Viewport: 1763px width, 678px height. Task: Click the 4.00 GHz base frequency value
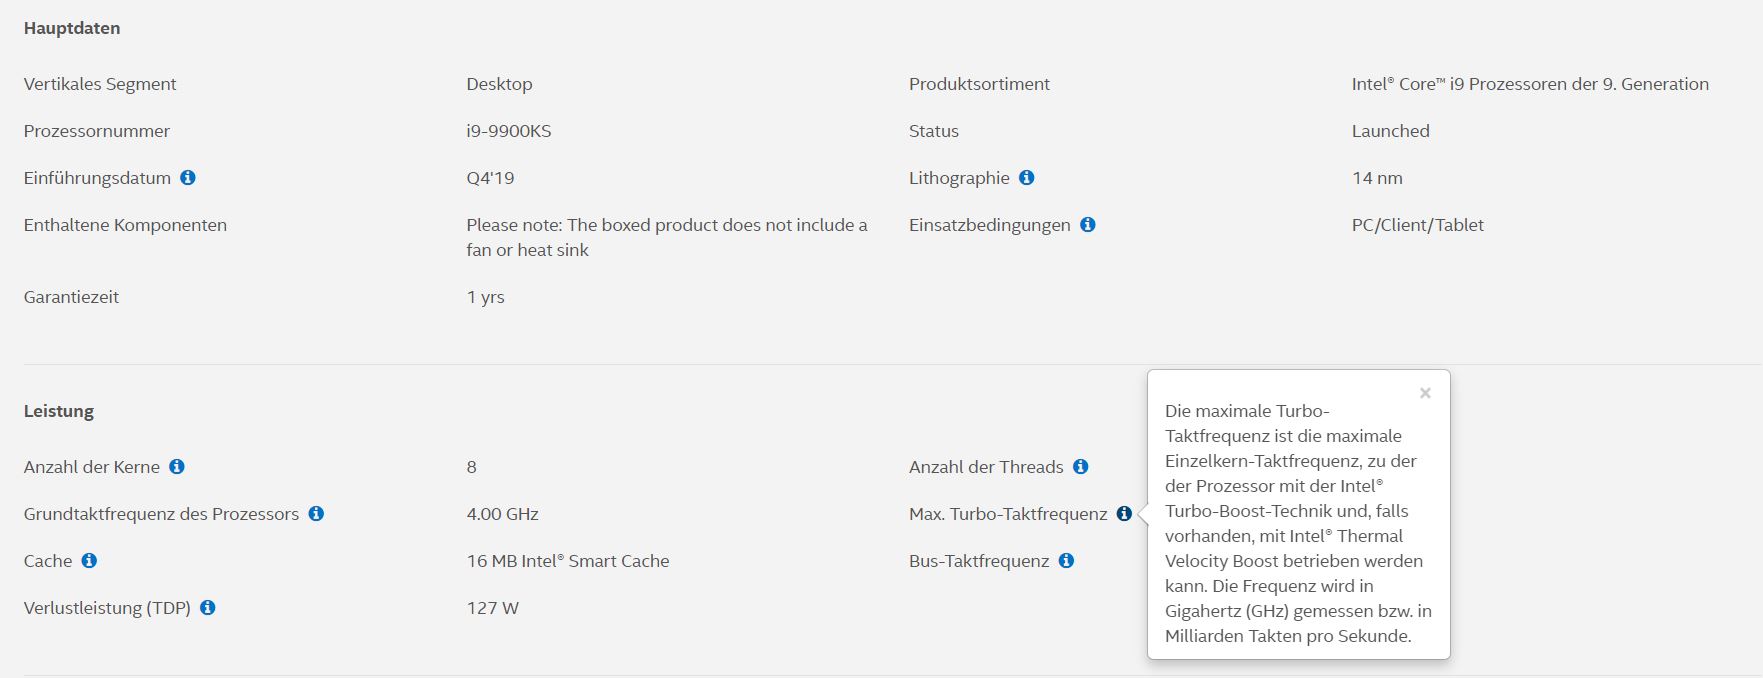pyautogui.click(x=502, y=514)
